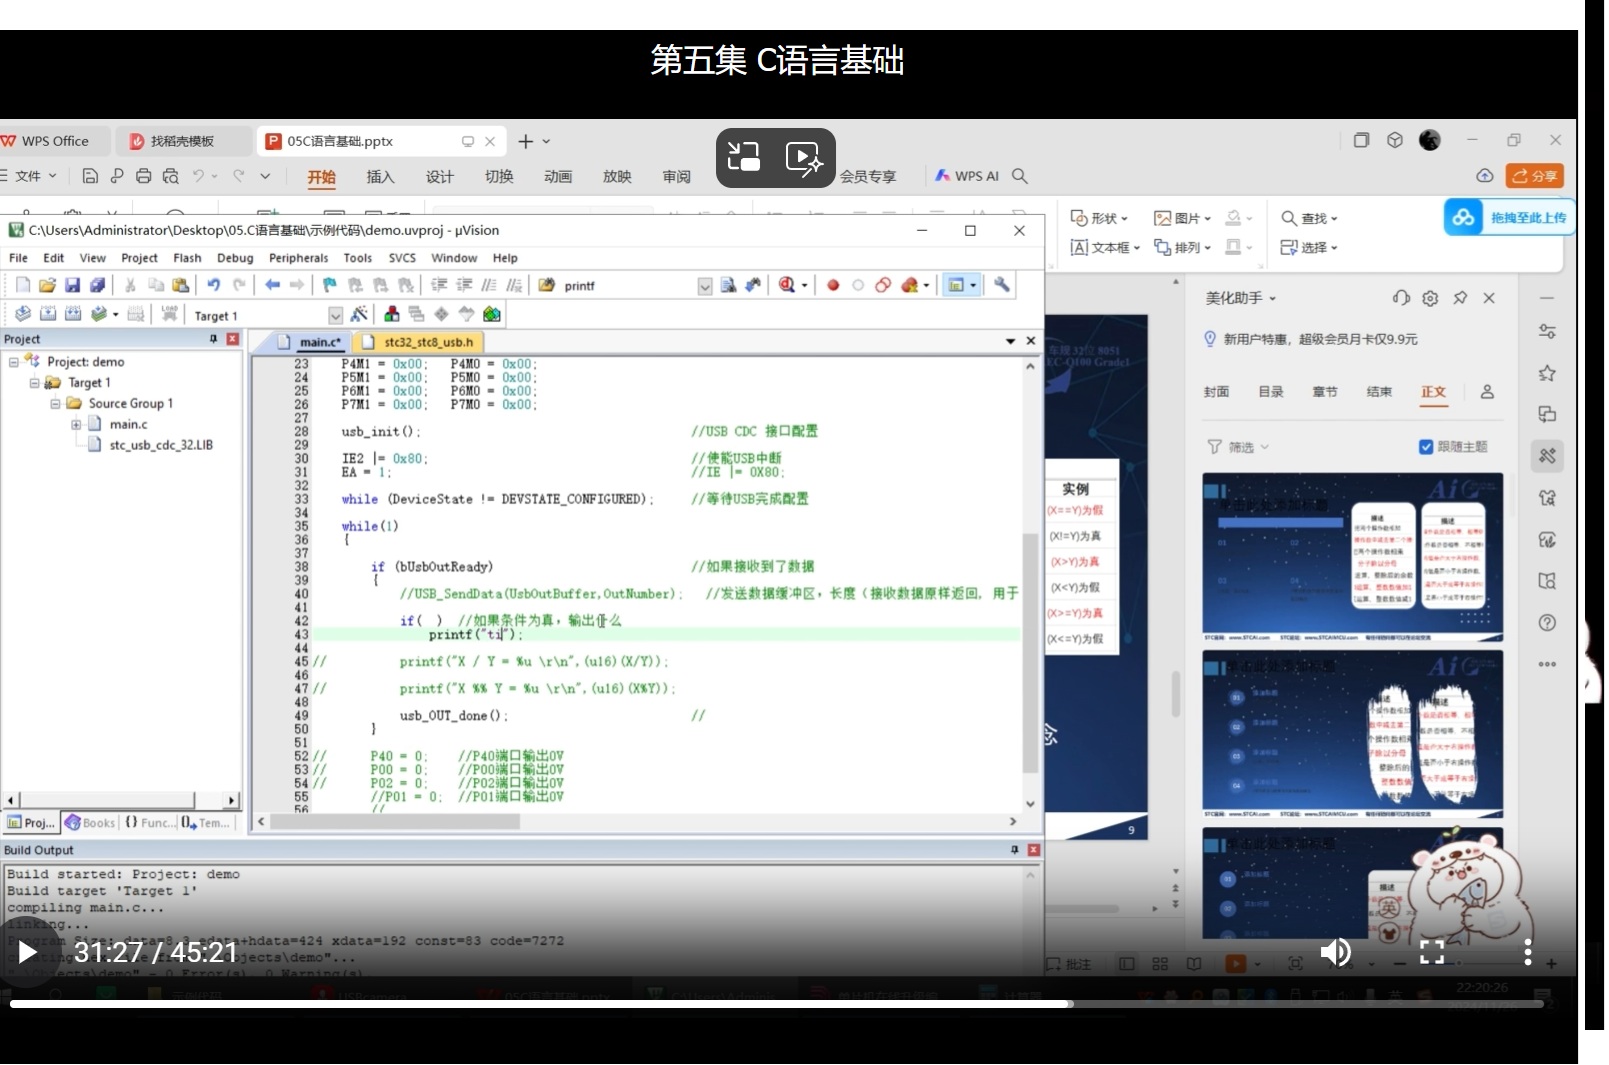This screenshot has width=1609, height=1065.
Task: Open the 筛选 filter dropdown
Action: 1238,447
